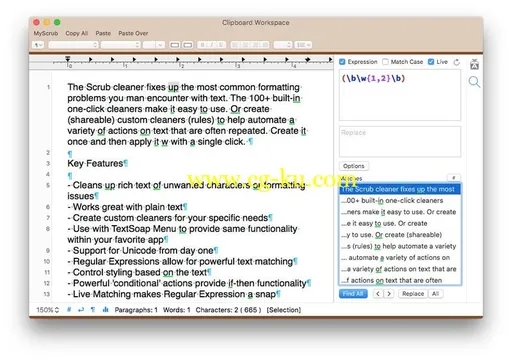Viewport: 512px width, 360px height.
Task: Go to previous match arrow
Action: point(378,294)
